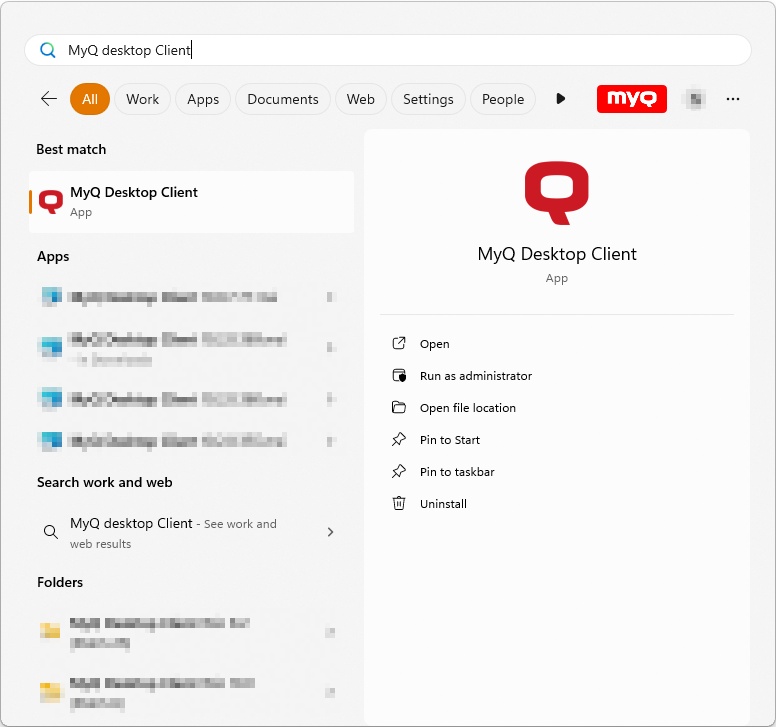Click the Folders section heading
Viewport: 776px width, 727px height.
tap(60, 582)
